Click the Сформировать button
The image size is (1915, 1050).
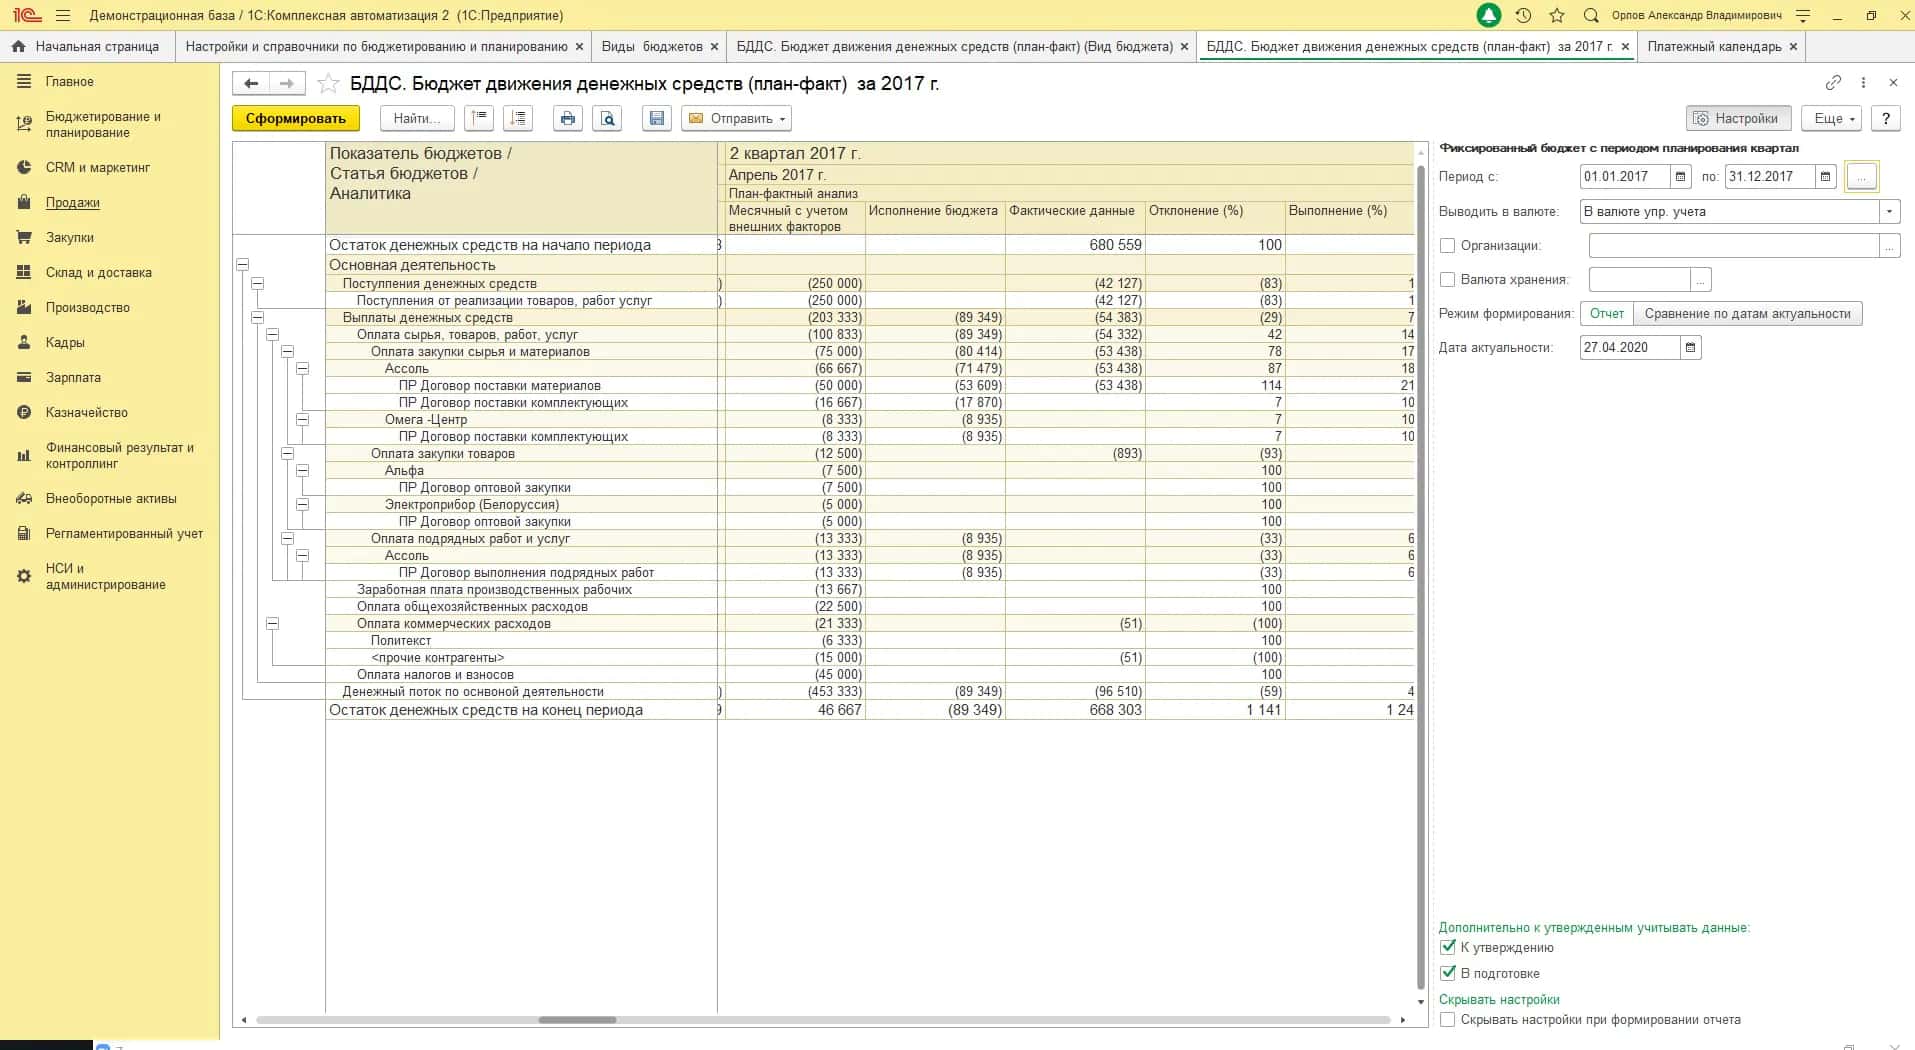pos(296,118)
